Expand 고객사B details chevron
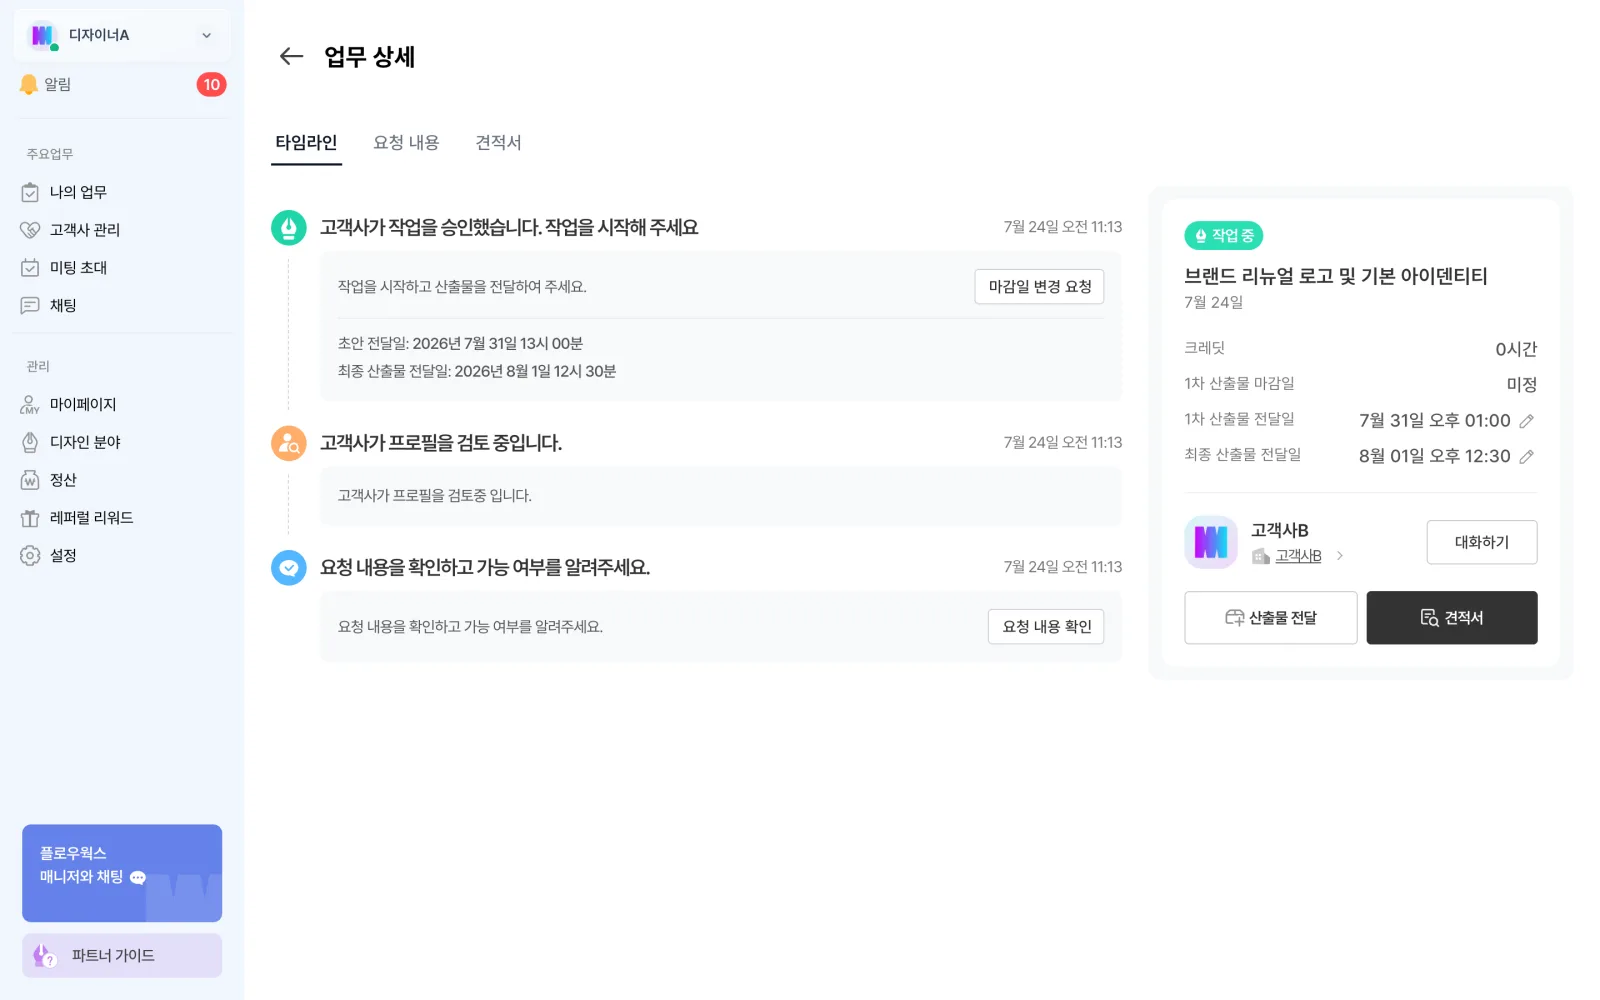 [x=1340, y=556]
